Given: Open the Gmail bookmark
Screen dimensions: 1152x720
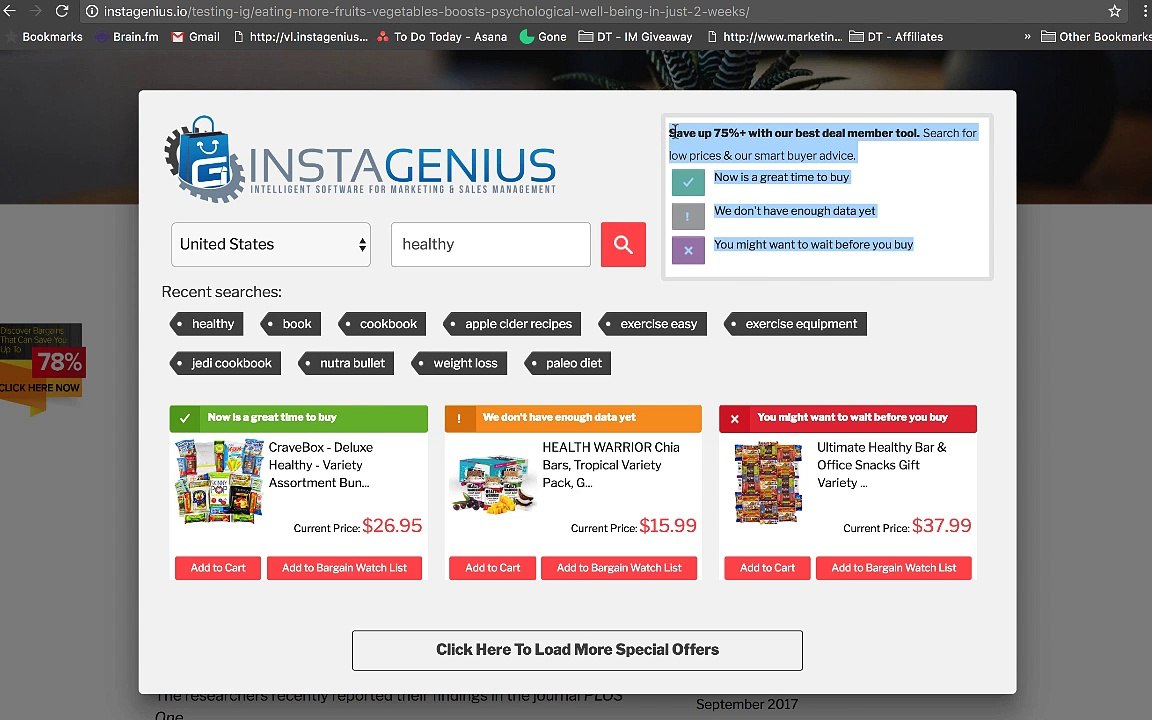Looking at the screenshot, I should (195, 37).
